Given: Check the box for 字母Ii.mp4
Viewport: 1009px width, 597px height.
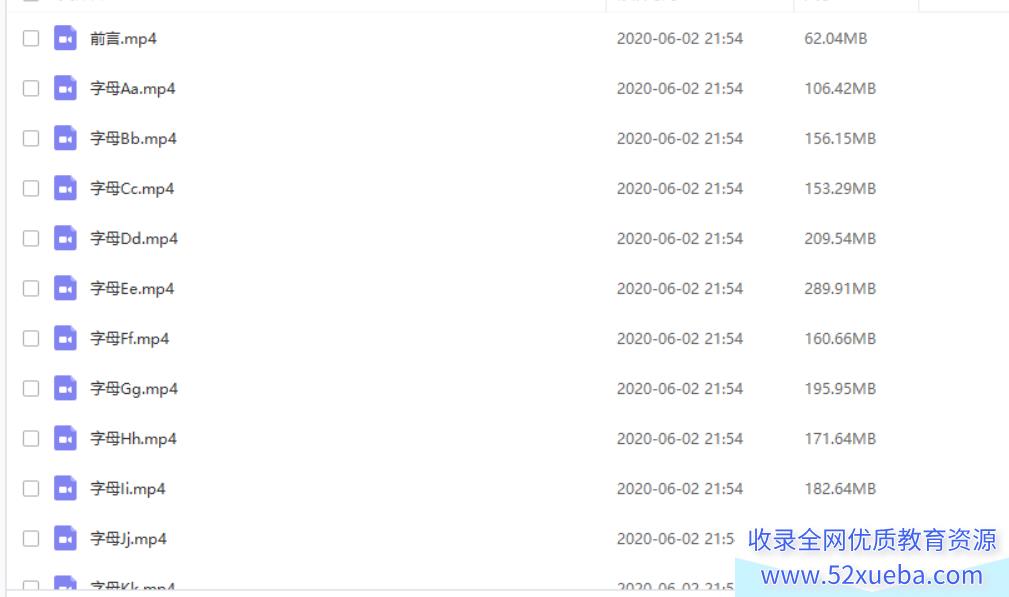Looking at the screenshot, I should coord(31,489).
